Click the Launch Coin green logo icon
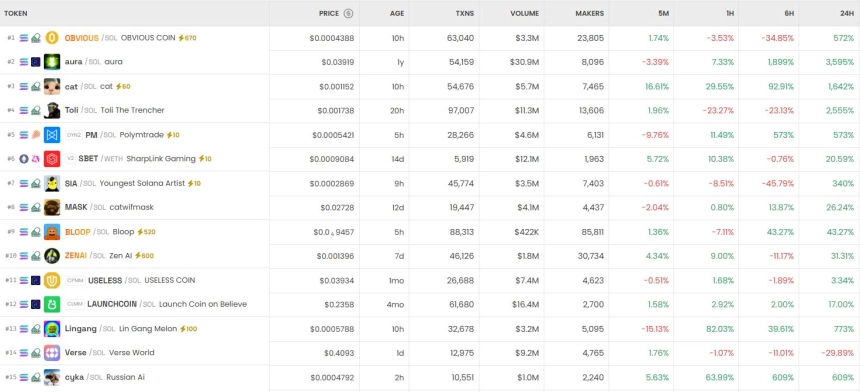 click(x=52, y=304)
